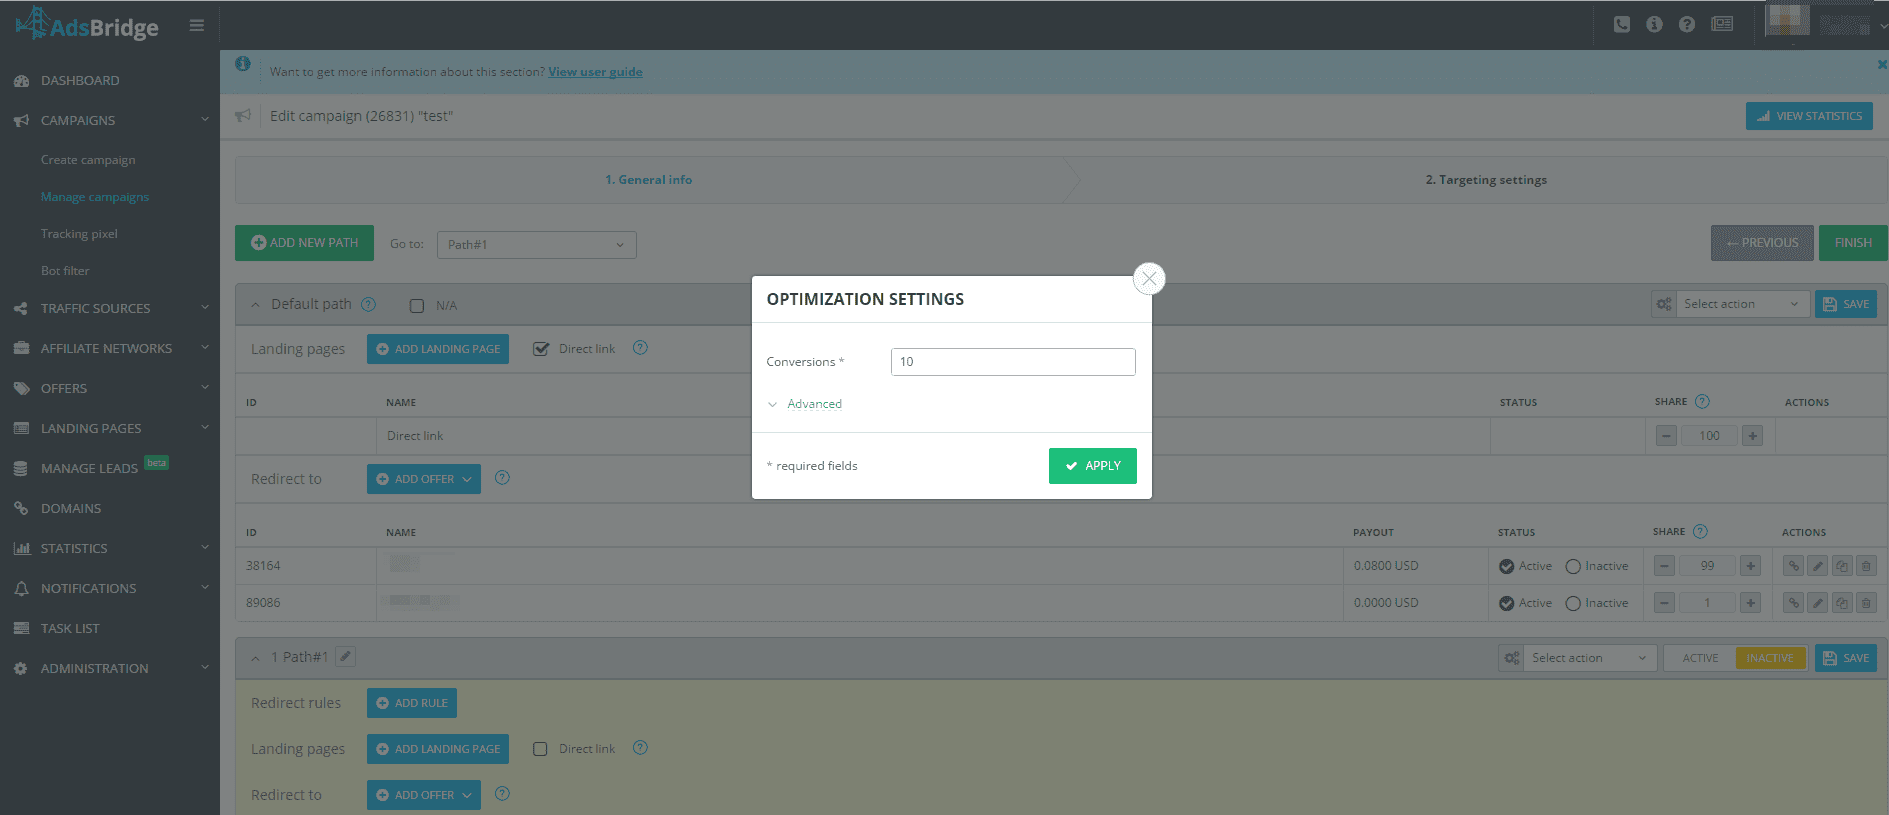
Task: Copy offer 38164 with duplicate icon
Action: pos(1842,566)
